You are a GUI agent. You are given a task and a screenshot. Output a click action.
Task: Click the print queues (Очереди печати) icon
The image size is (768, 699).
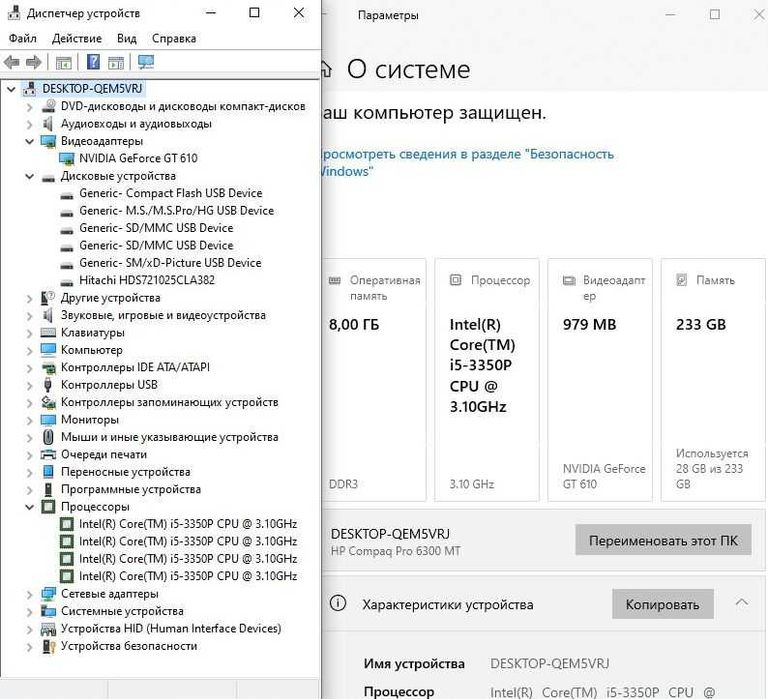click(x=48, y=455)
